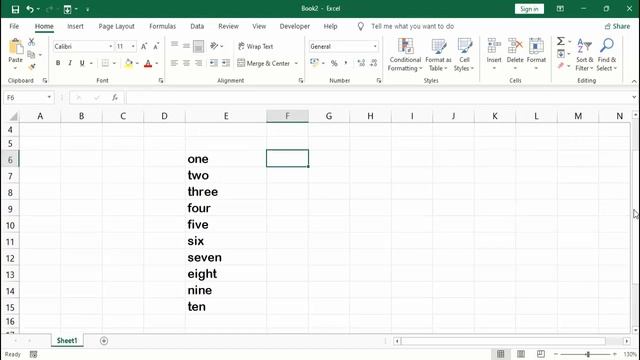Image resolution: width=640 pixels, height=360 pixels.
Task: Click the Cut scissors icon
Action: point(31,42)
